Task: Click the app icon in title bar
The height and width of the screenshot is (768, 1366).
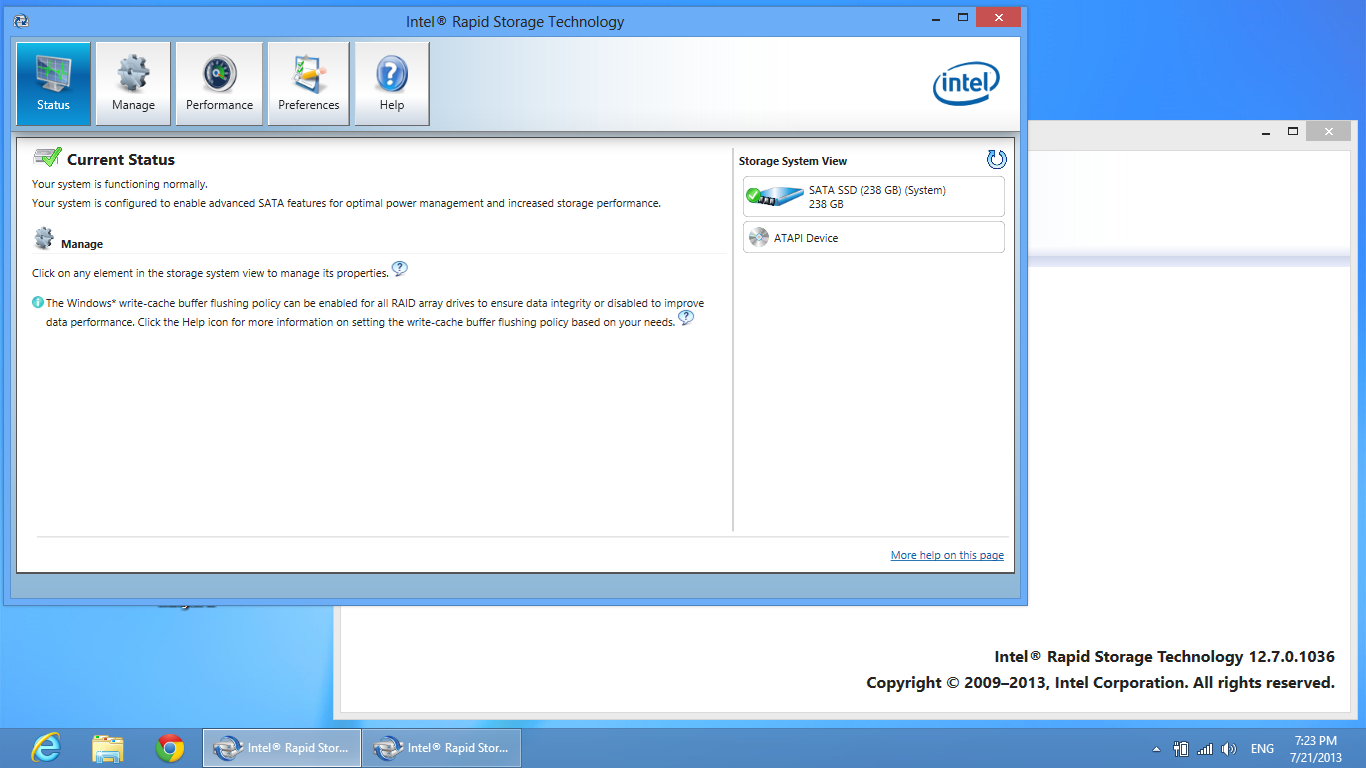Action: [21, 21]
